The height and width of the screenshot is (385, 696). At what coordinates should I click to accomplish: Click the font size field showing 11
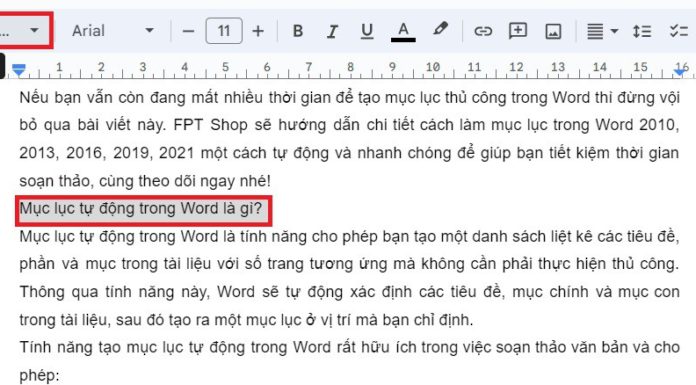coord(224,31)
